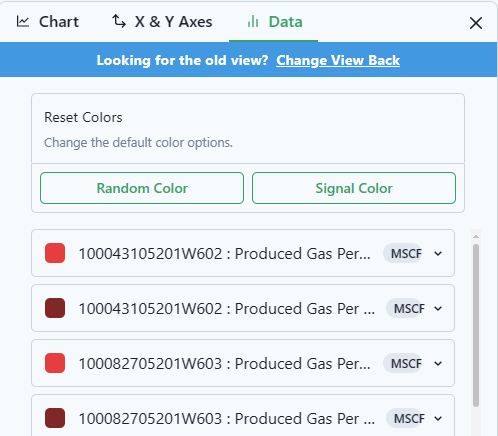Open red swatch of first 100082705201W603 series
The image size is (498, 436).
pos(55,363)
